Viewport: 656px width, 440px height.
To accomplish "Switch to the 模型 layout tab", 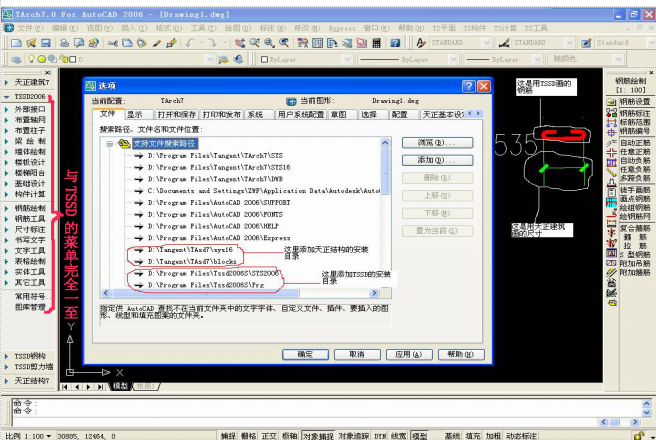I will coord(120,386).
